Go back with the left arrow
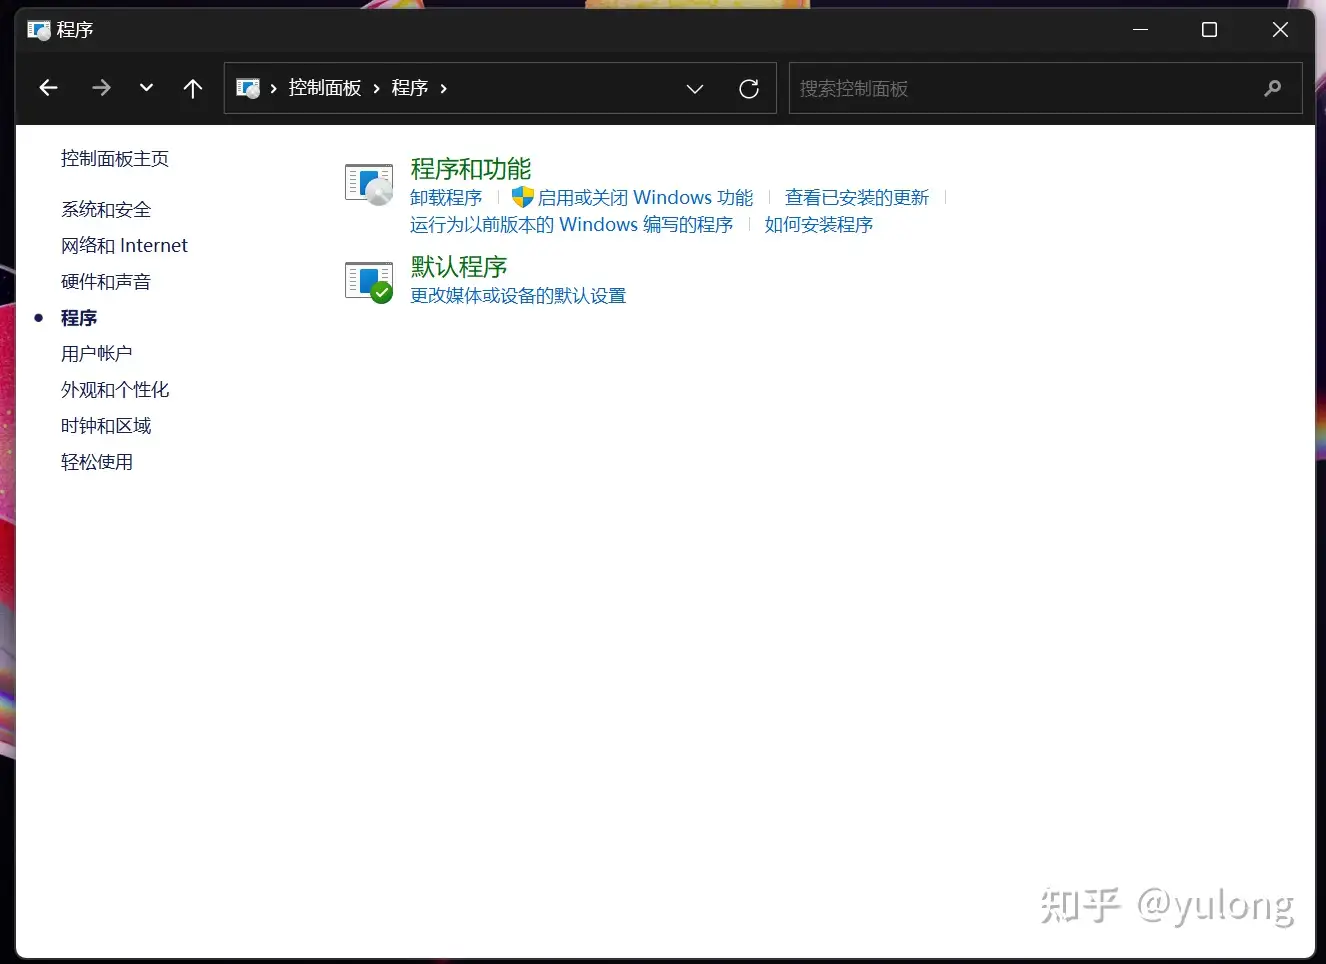The image size is (1326, 964). (48, 88)
